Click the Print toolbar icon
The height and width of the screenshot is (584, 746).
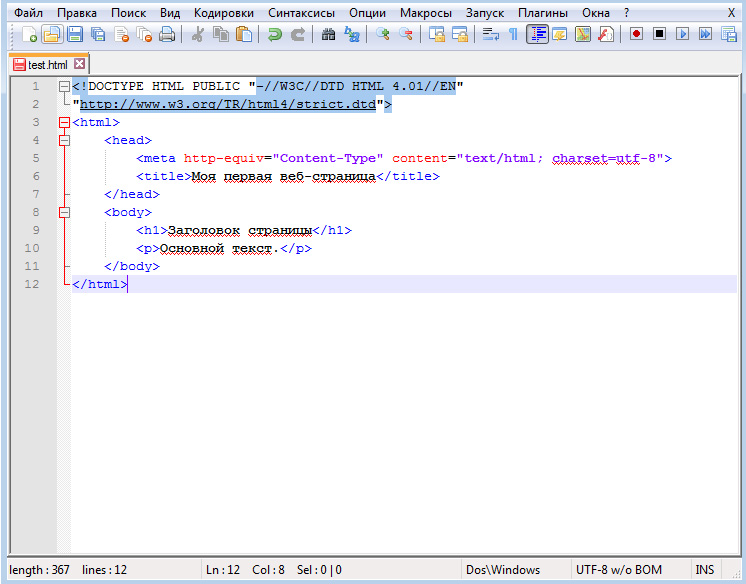click(166, 34)
